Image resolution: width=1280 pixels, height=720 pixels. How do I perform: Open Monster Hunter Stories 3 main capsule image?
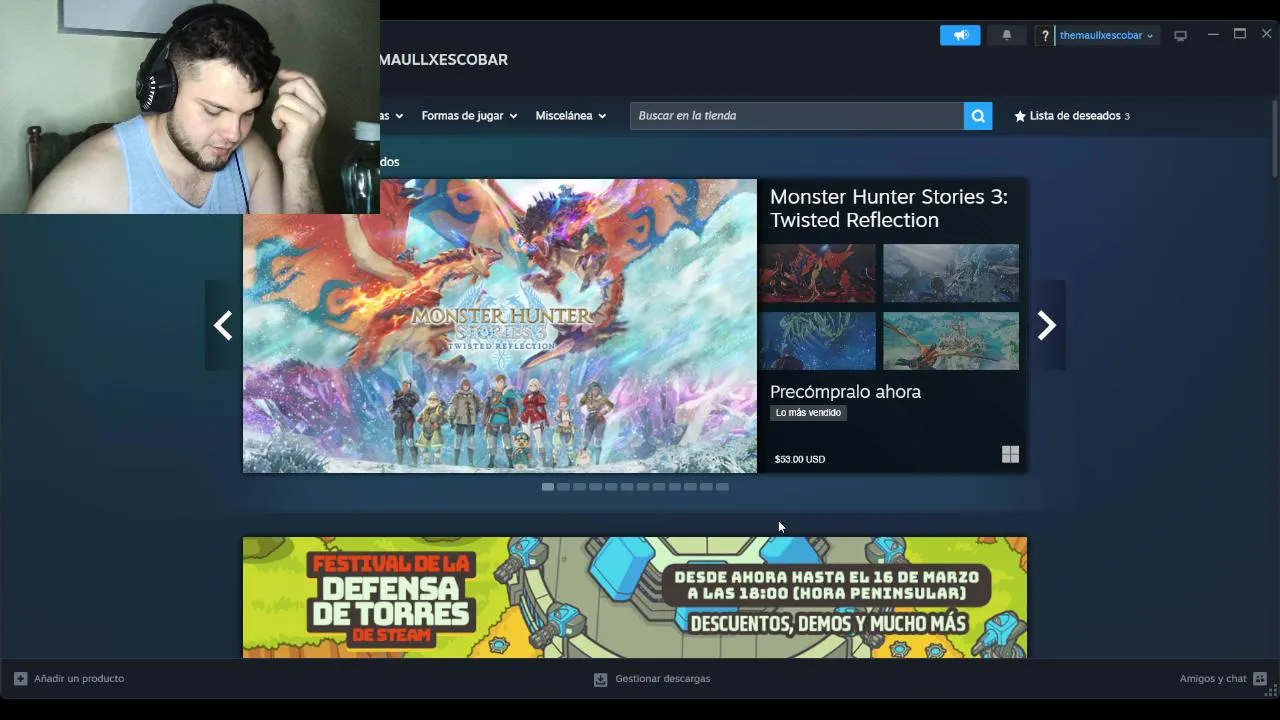click(500, 326)
